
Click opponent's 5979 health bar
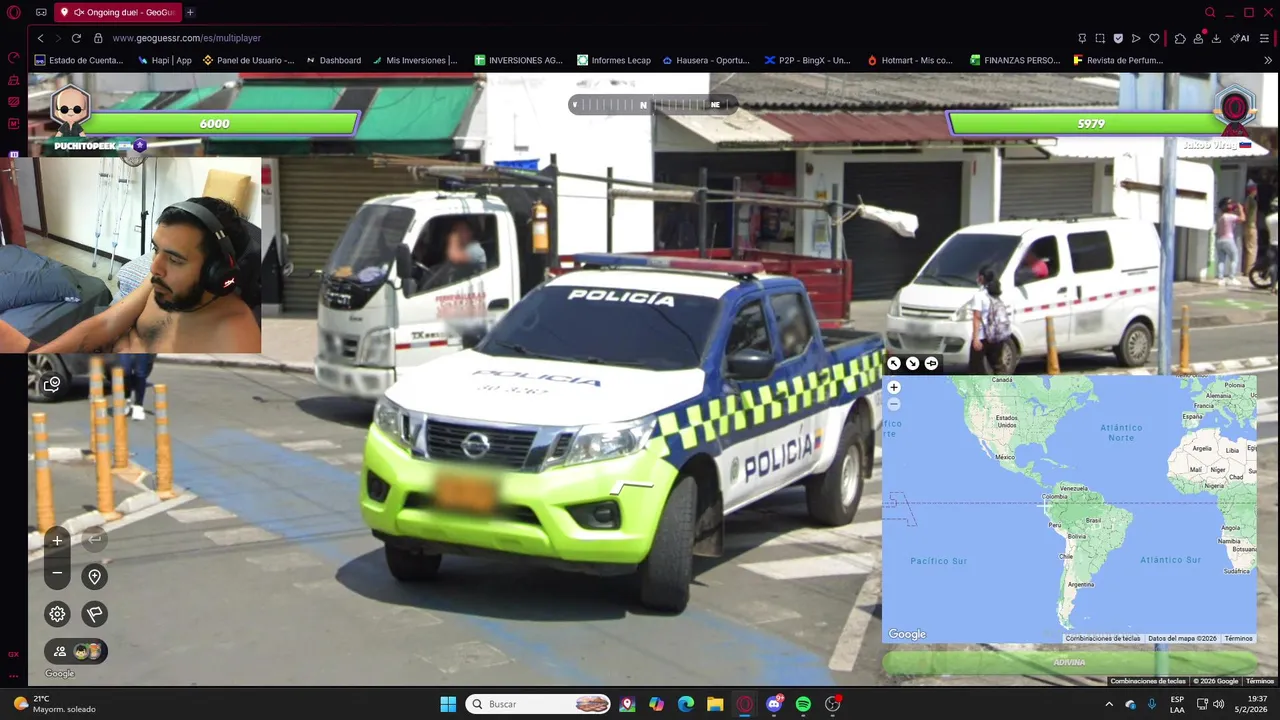[1091, 124]
